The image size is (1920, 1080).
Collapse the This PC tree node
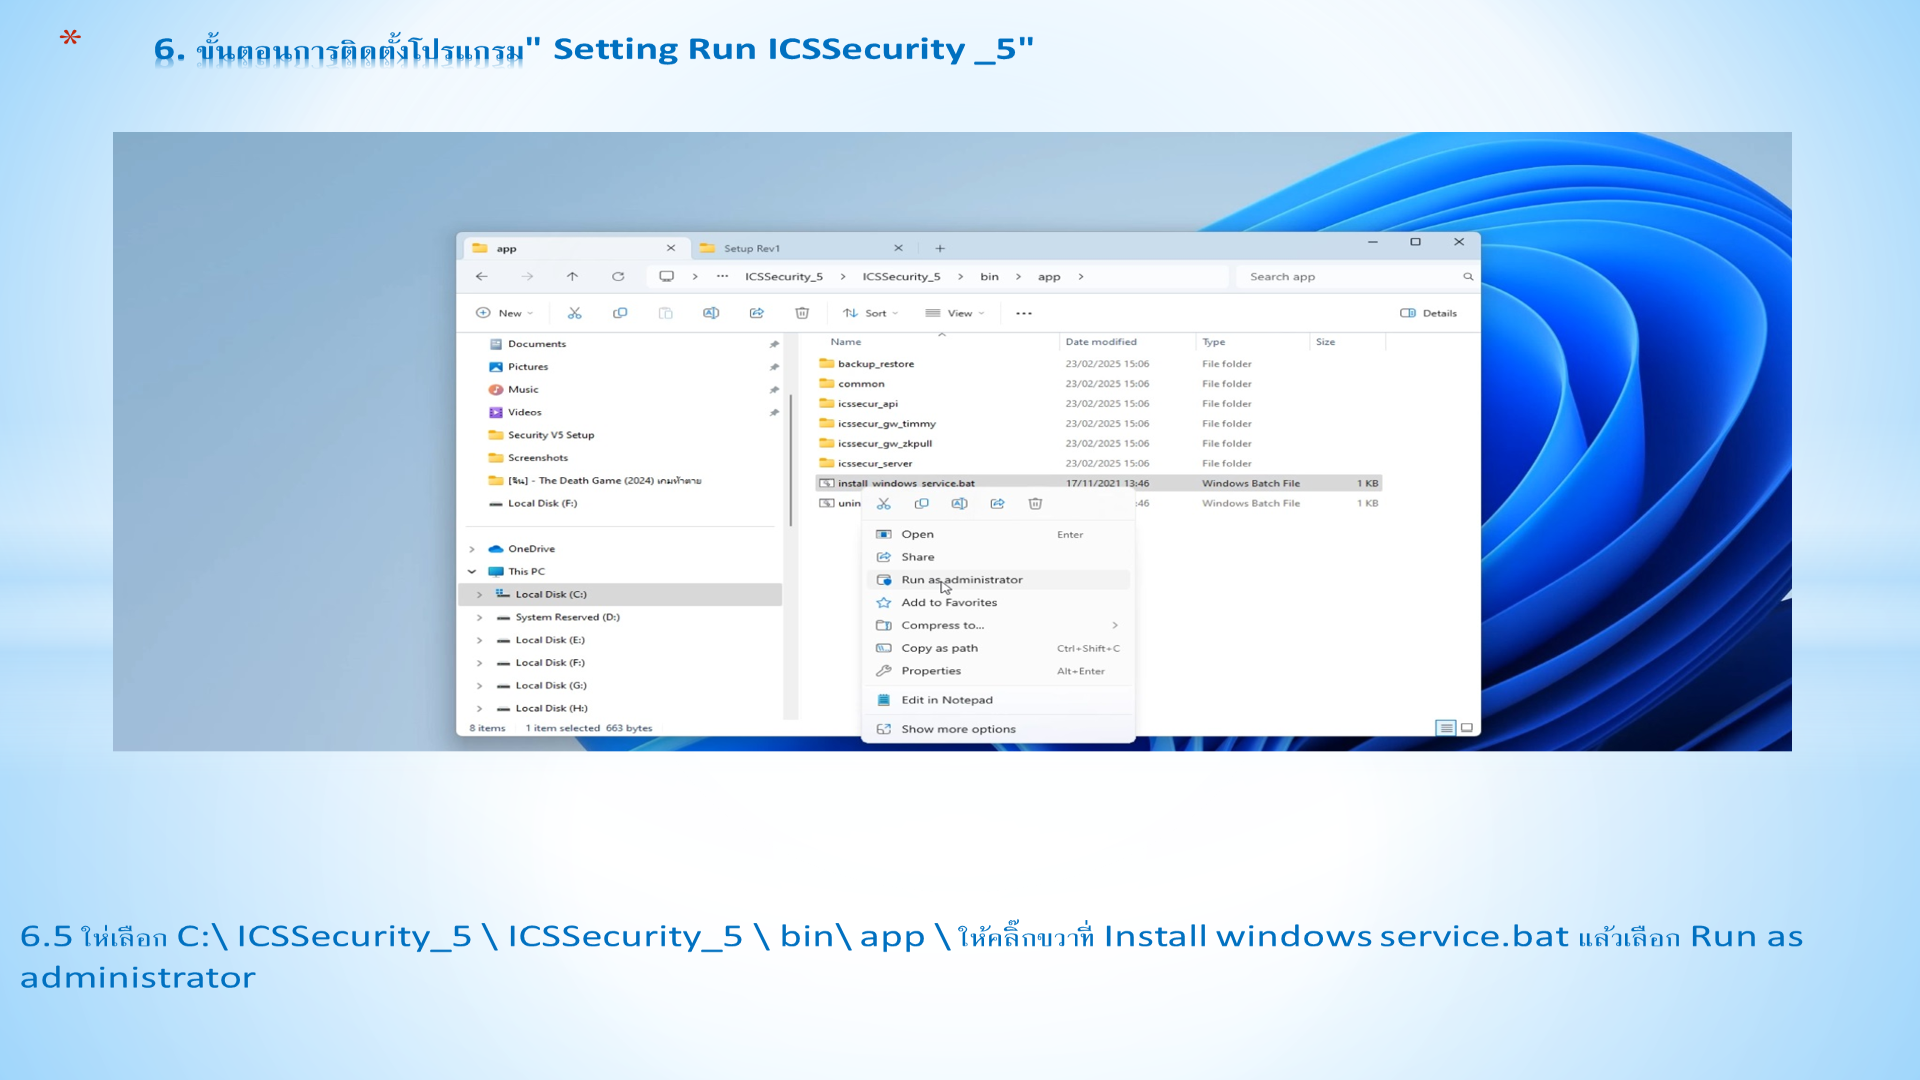coord(472,572)
